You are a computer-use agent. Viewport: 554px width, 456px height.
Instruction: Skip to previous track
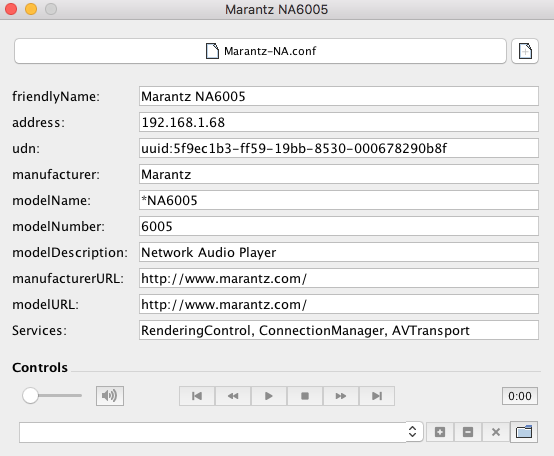coord(197,396)
